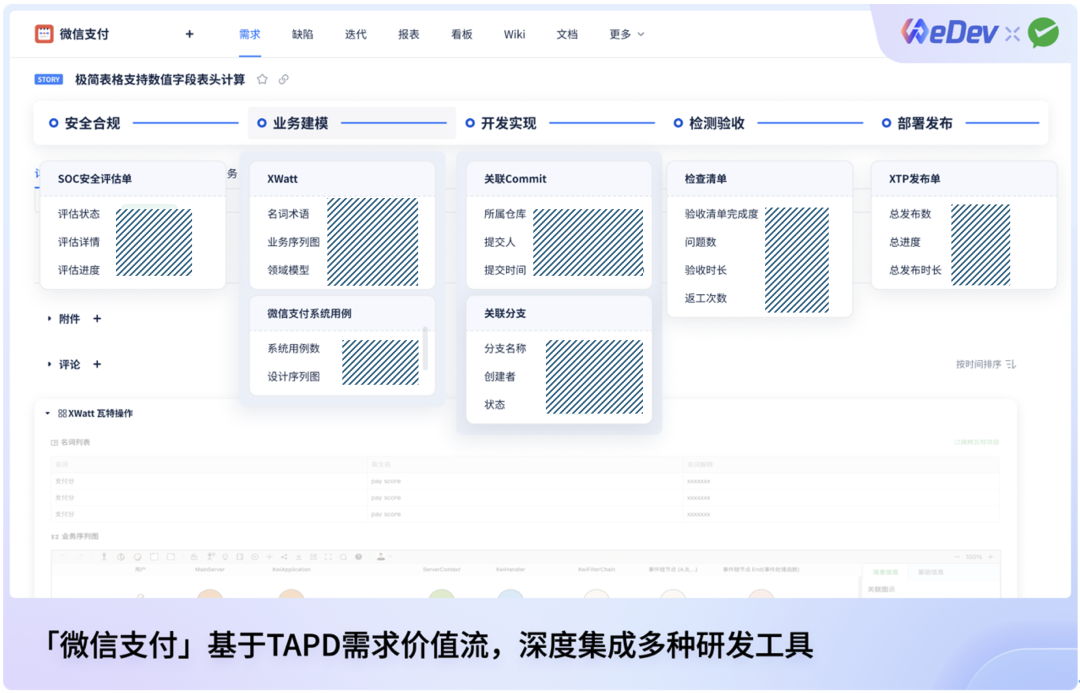The width and height of the screenshot is (1080, 693).
Task: Click the 总发布时长 field label
Action: tap(915, 270)
